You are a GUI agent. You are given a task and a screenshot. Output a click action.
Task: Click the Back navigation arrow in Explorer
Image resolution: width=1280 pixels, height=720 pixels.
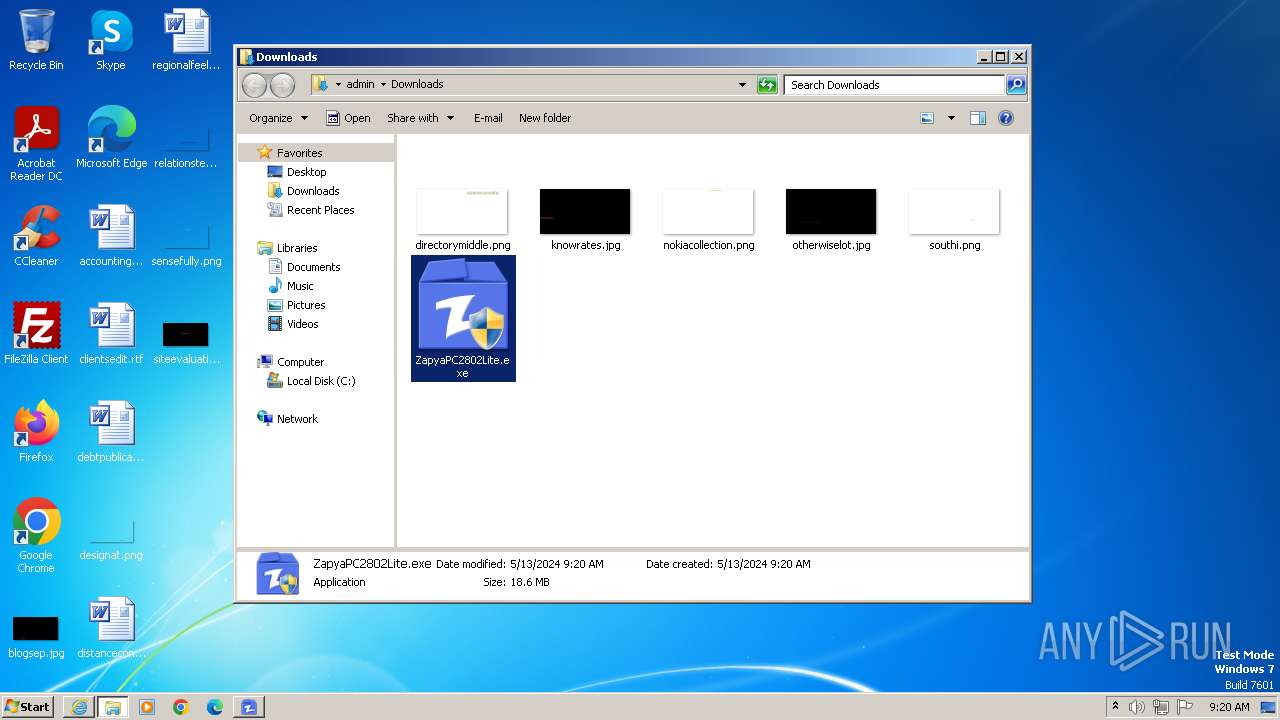pos(254,85)
